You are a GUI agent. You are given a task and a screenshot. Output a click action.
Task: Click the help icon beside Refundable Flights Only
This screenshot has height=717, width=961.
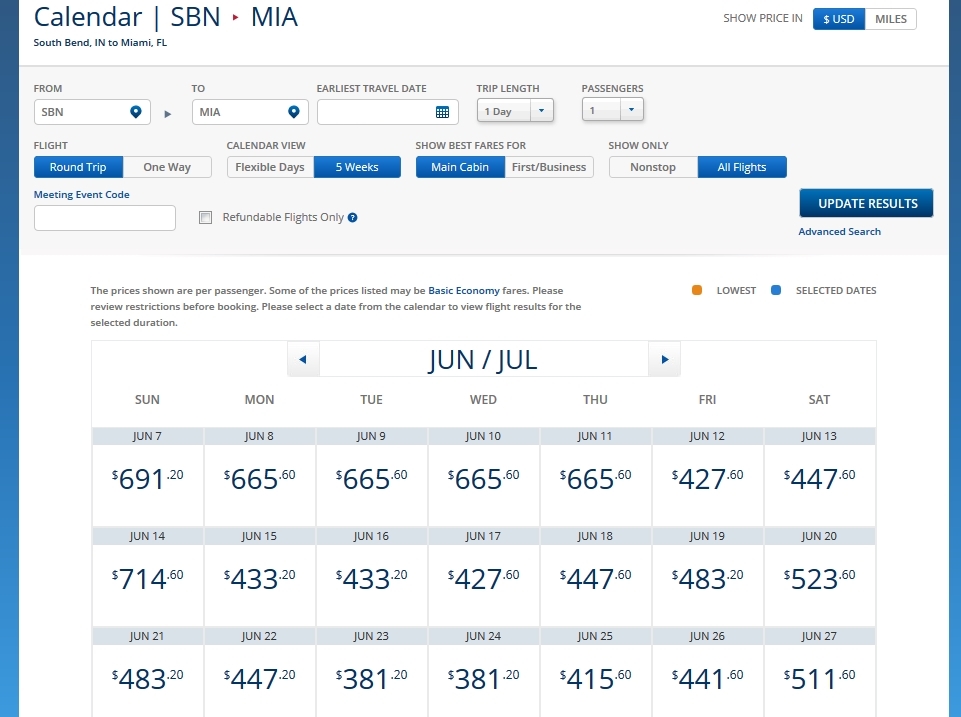pos(353,218)
